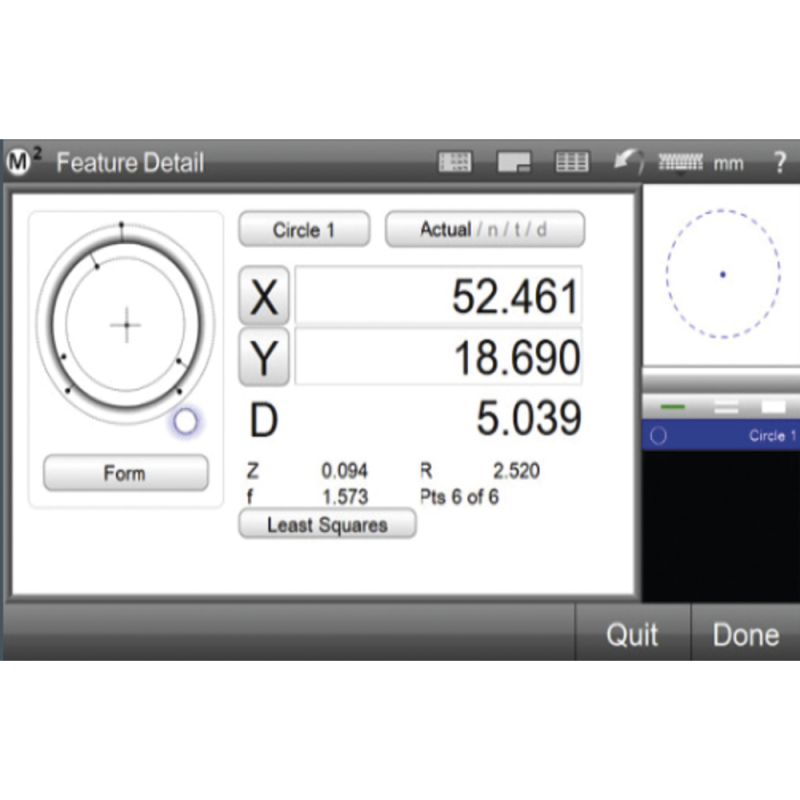The width and height of the screenshot is (800, 800).
Task: Open the help question mark icon
Action: point(779,163)
